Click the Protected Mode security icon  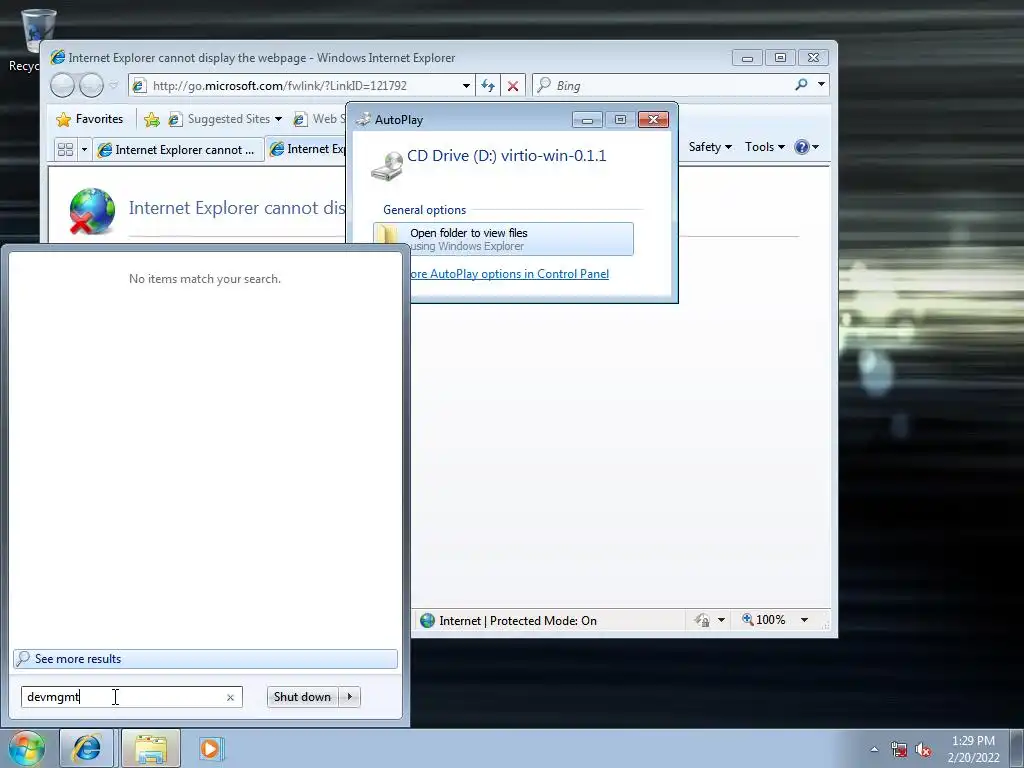pos(702,620)
